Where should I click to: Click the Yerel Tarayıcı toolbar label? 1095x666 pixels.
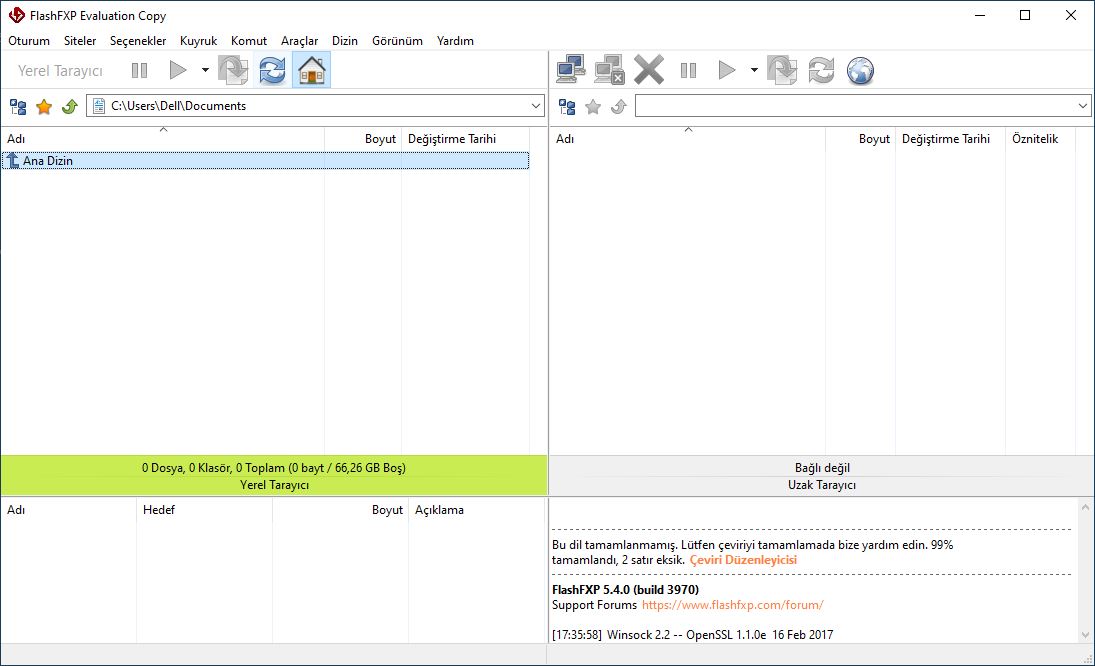pos(60,71)
